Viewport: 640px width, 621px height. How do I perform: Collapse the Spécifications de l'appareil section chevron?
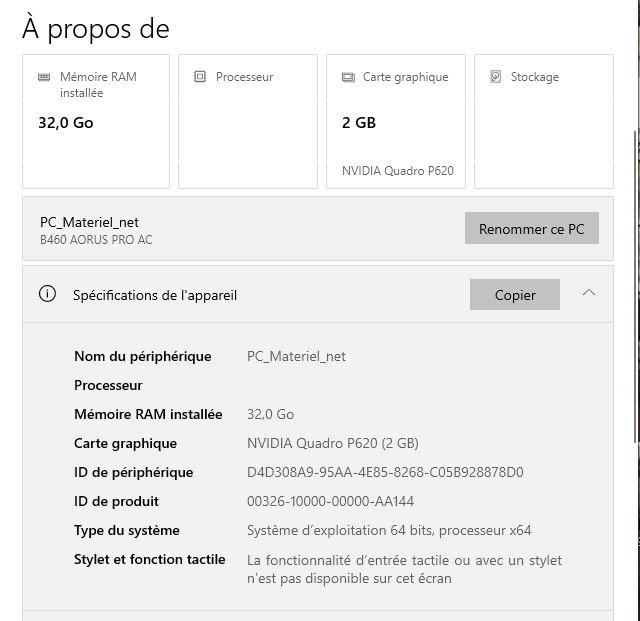[589, 293]
